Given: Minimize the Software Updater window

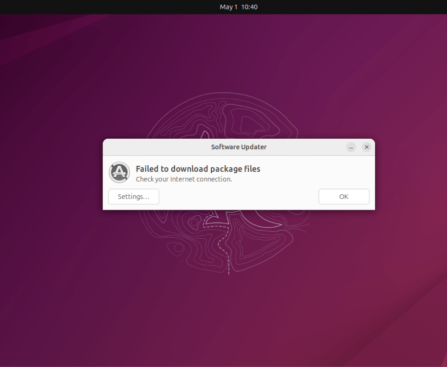Looking at the screenshot, I should point(351,147).
